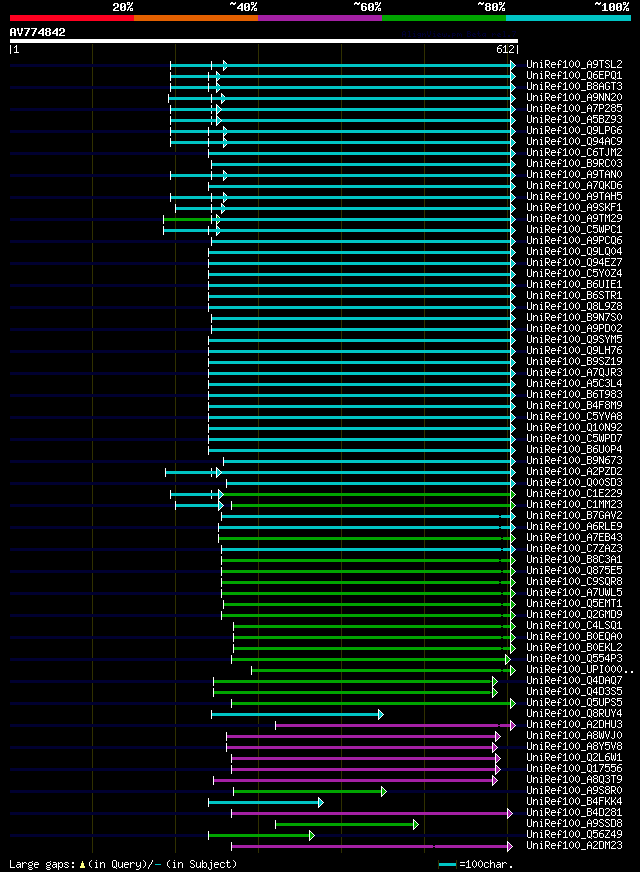
Task: Select the UniRef100_Q17556 label
Action: 574,769
